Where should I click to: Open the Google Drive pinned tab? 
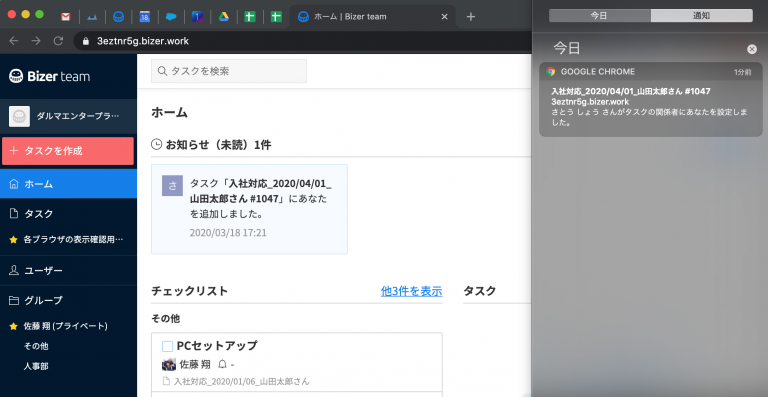224,17
